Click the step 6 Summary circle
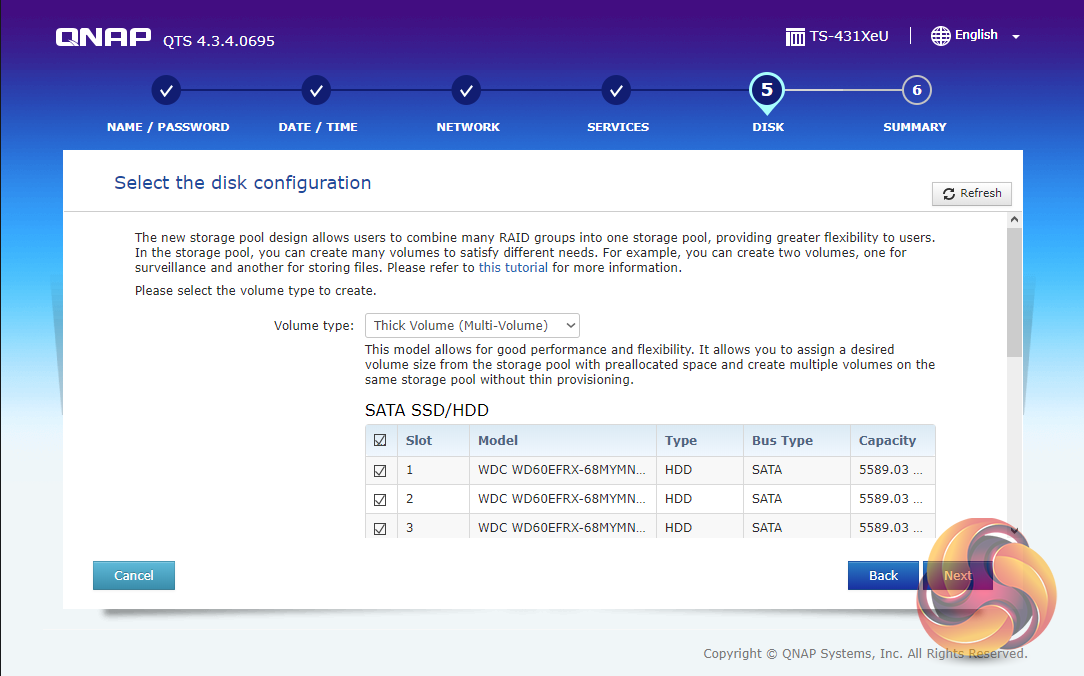This screenshot has height=676, width=1084. [915, 91]
